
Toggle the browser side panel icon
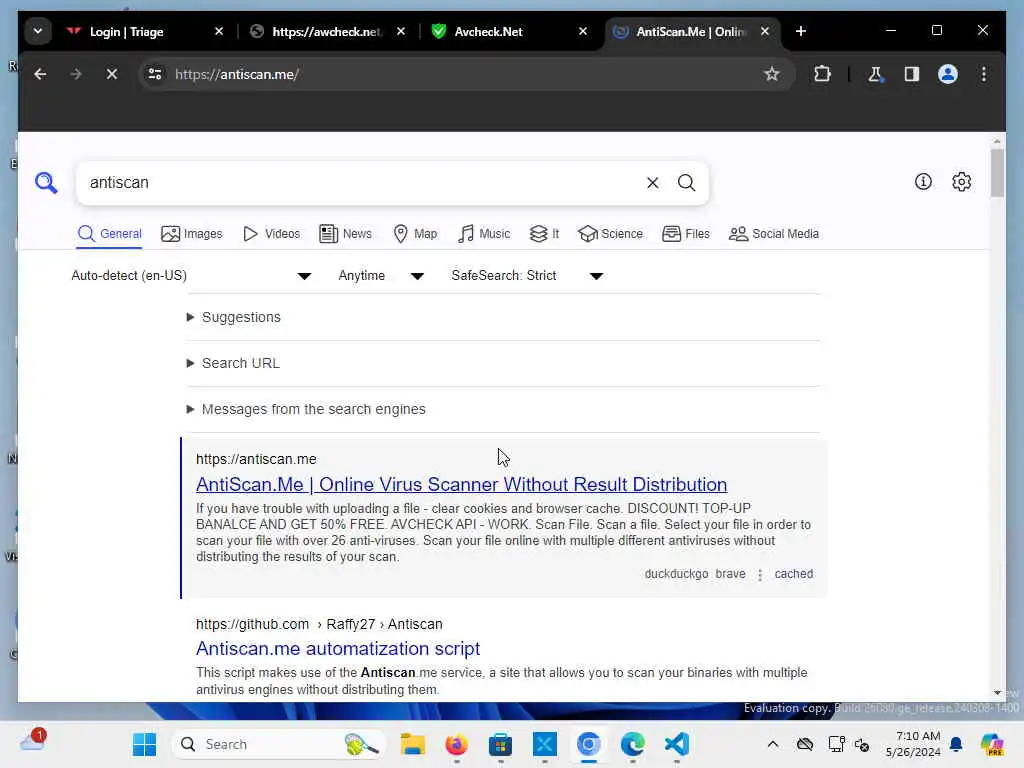pyautogui.click(x=912, y=74)
